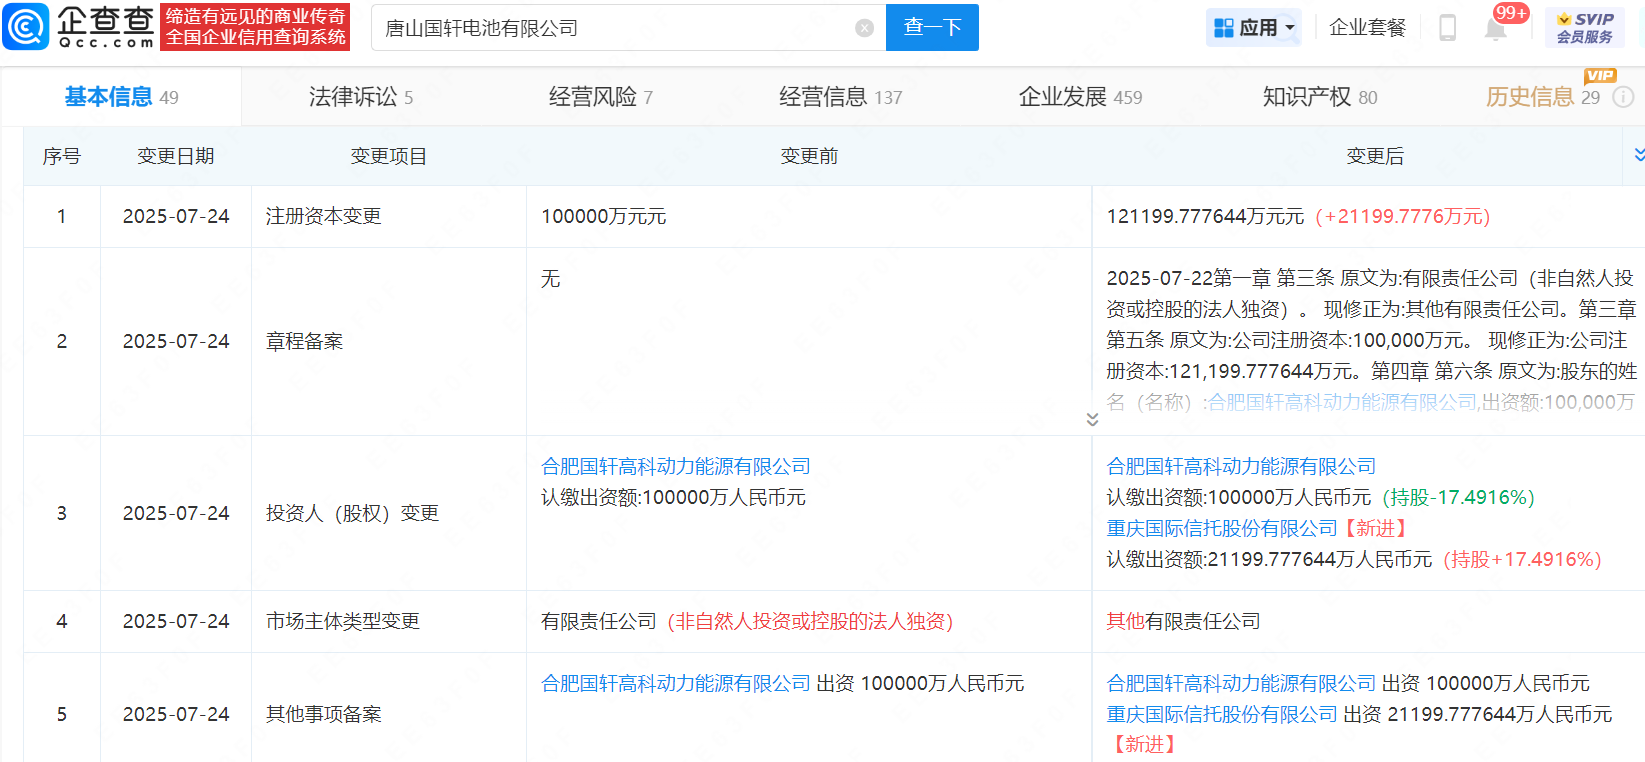Switch to the 法律诉讼 tab
The height and width of the screenshot is (762, 1645).
pos(361,97)
